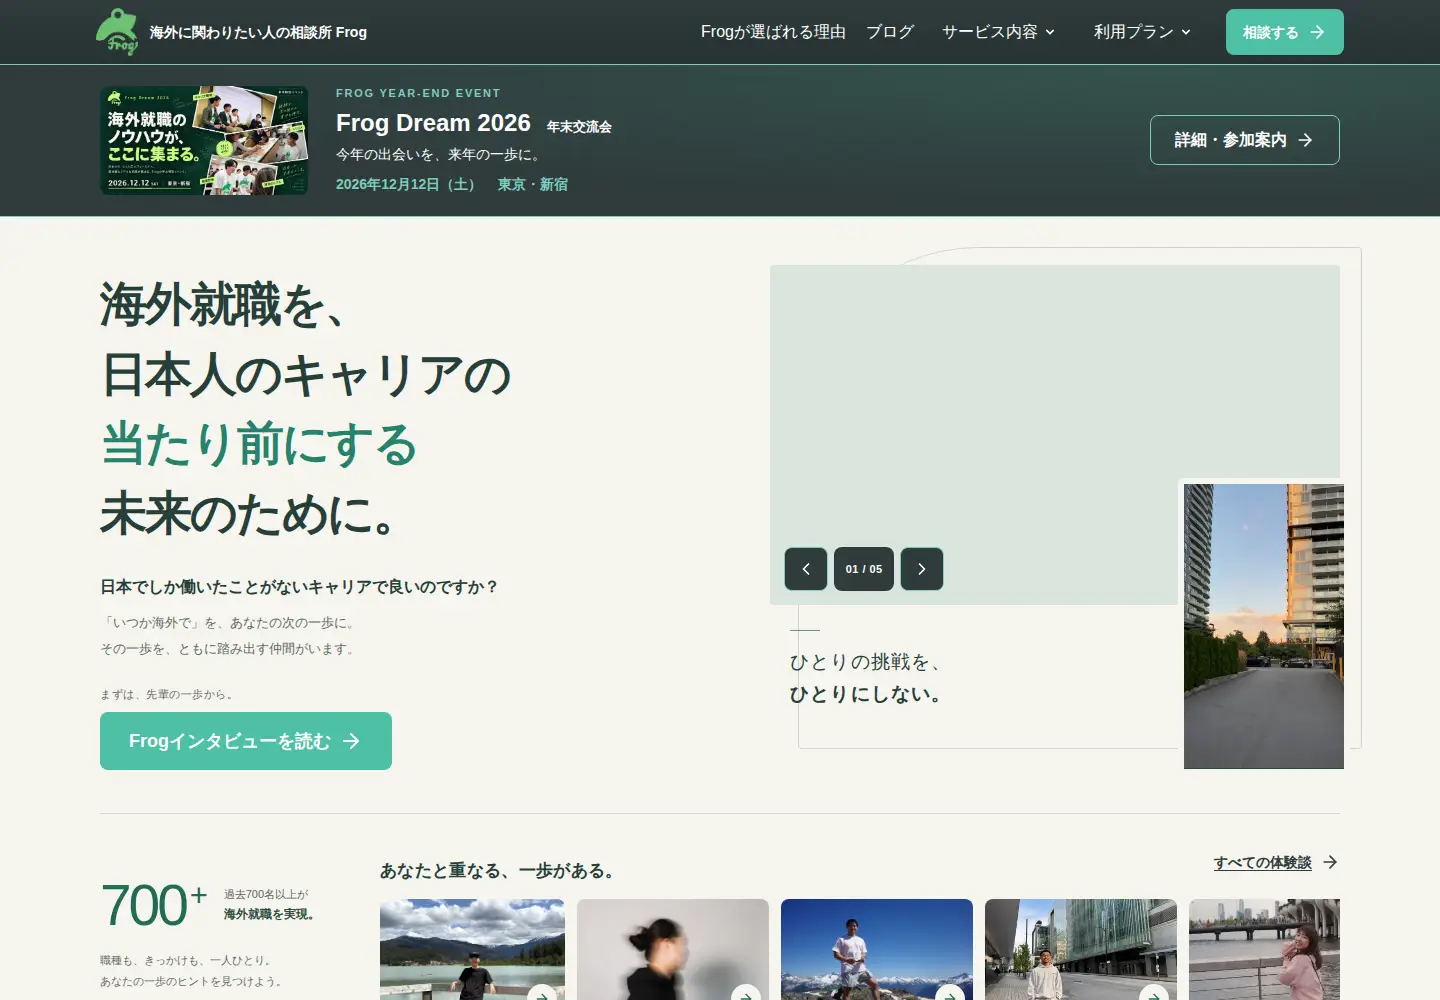Image resolution: width=1440 pixels, height=1000 pixels.
Task: Open the mountain lake interview card
Action: click(x=472, y=949)
